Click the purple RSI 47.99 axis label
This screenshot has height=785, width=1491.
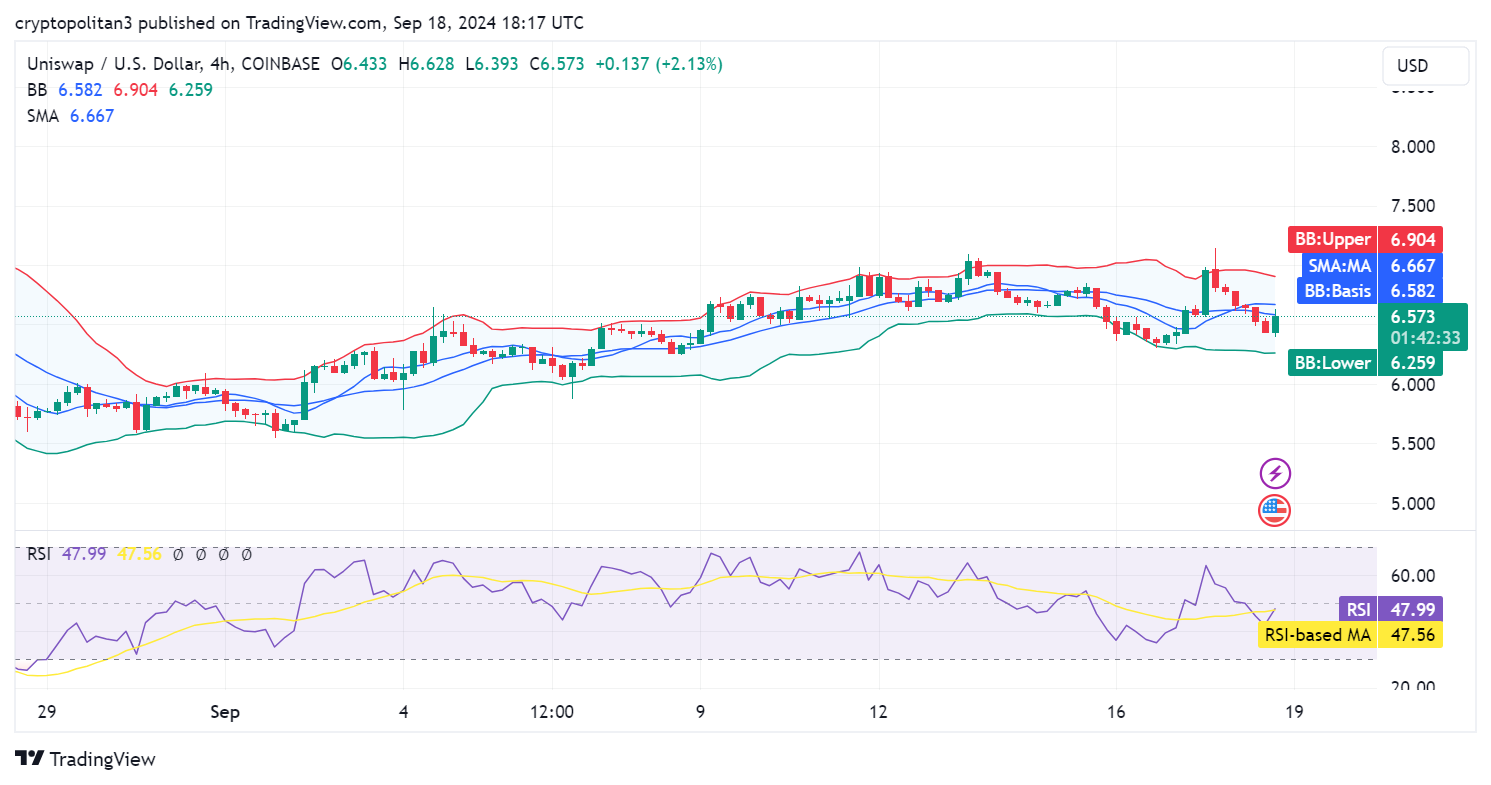(1391, 610)
